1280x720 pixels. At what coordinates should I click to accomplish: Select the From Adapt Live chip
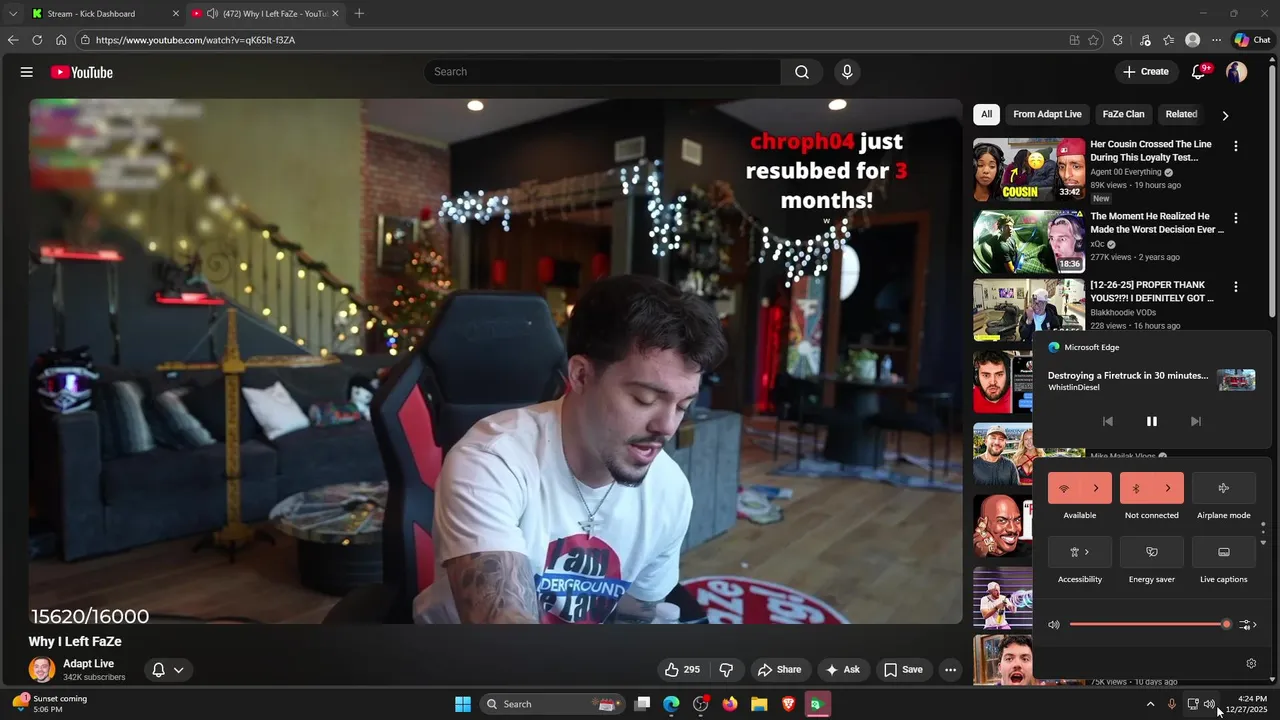tap(1047, 114)
